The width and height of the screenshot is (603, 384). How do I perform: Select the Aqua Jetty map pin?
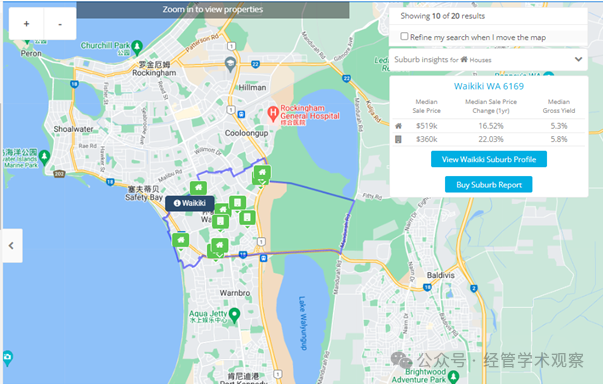(234, 316)
